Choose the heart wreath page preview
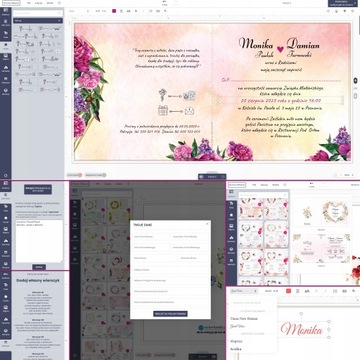The width and height of the screenshot is (360, 360). (335, 212)
